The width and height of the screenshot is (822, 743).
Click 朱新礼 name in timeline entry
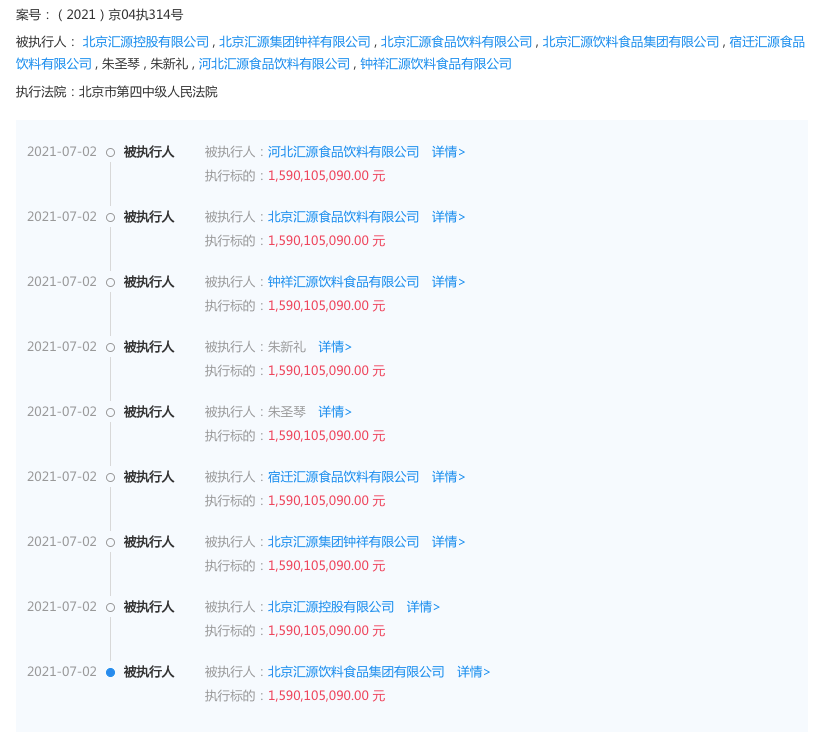(287, 347)
